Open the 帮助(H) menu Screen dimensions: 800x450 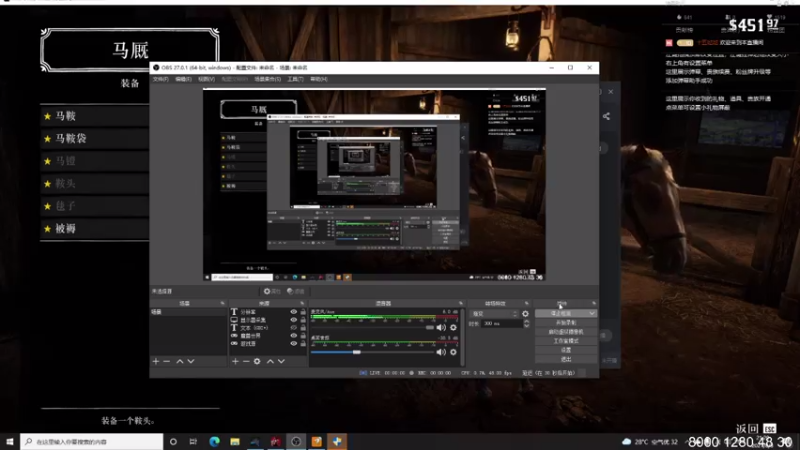[x=319, y=79]
